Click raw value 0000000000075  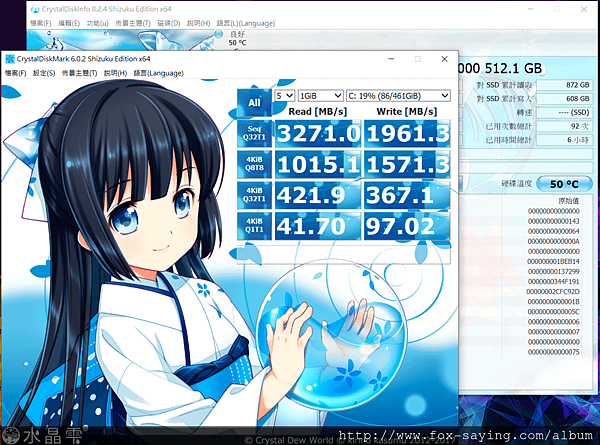pyautogui.click(x=553, y=352)
